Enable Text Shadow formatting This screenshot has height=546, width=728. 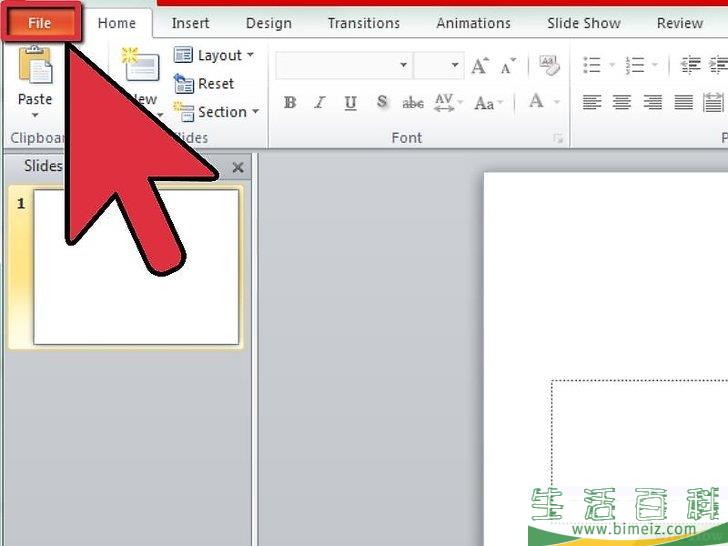(381, 102)
